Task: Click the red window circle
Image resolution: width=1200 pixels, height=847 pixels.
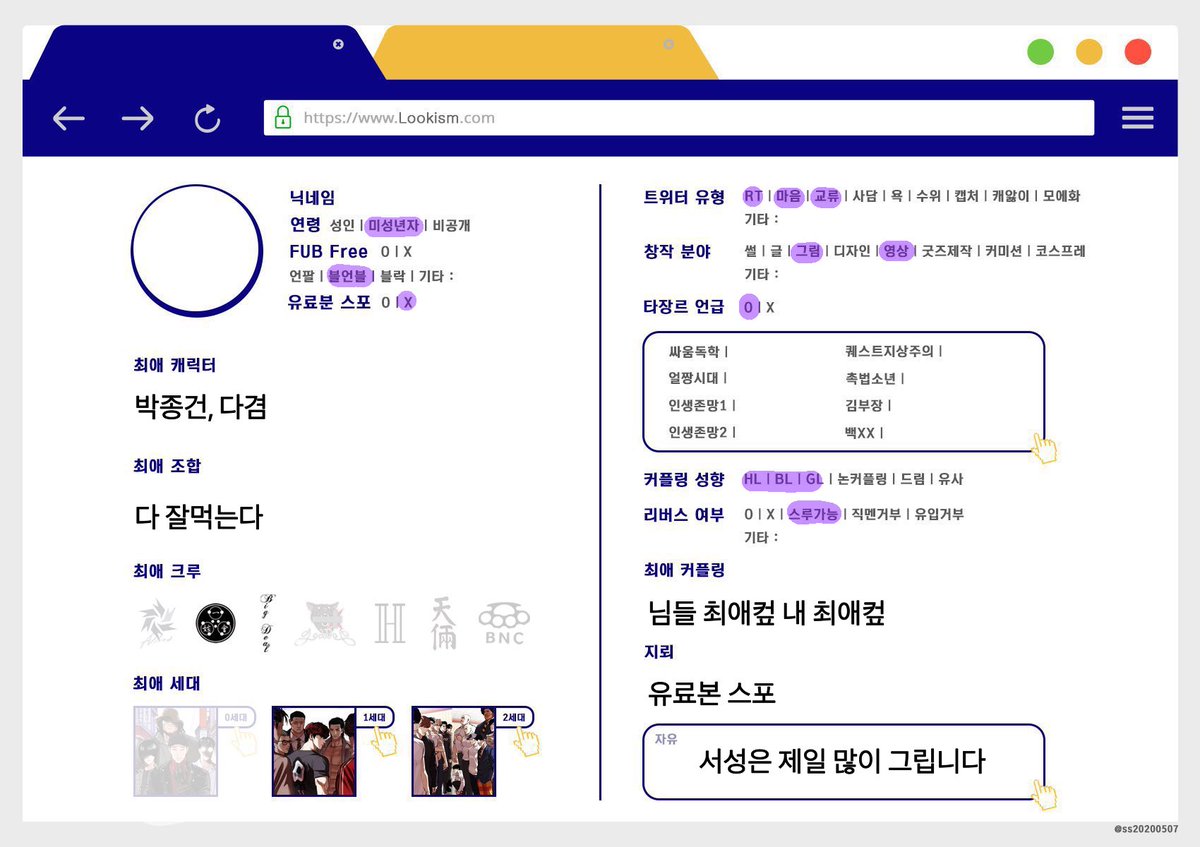Action: tap(1138, 52)
